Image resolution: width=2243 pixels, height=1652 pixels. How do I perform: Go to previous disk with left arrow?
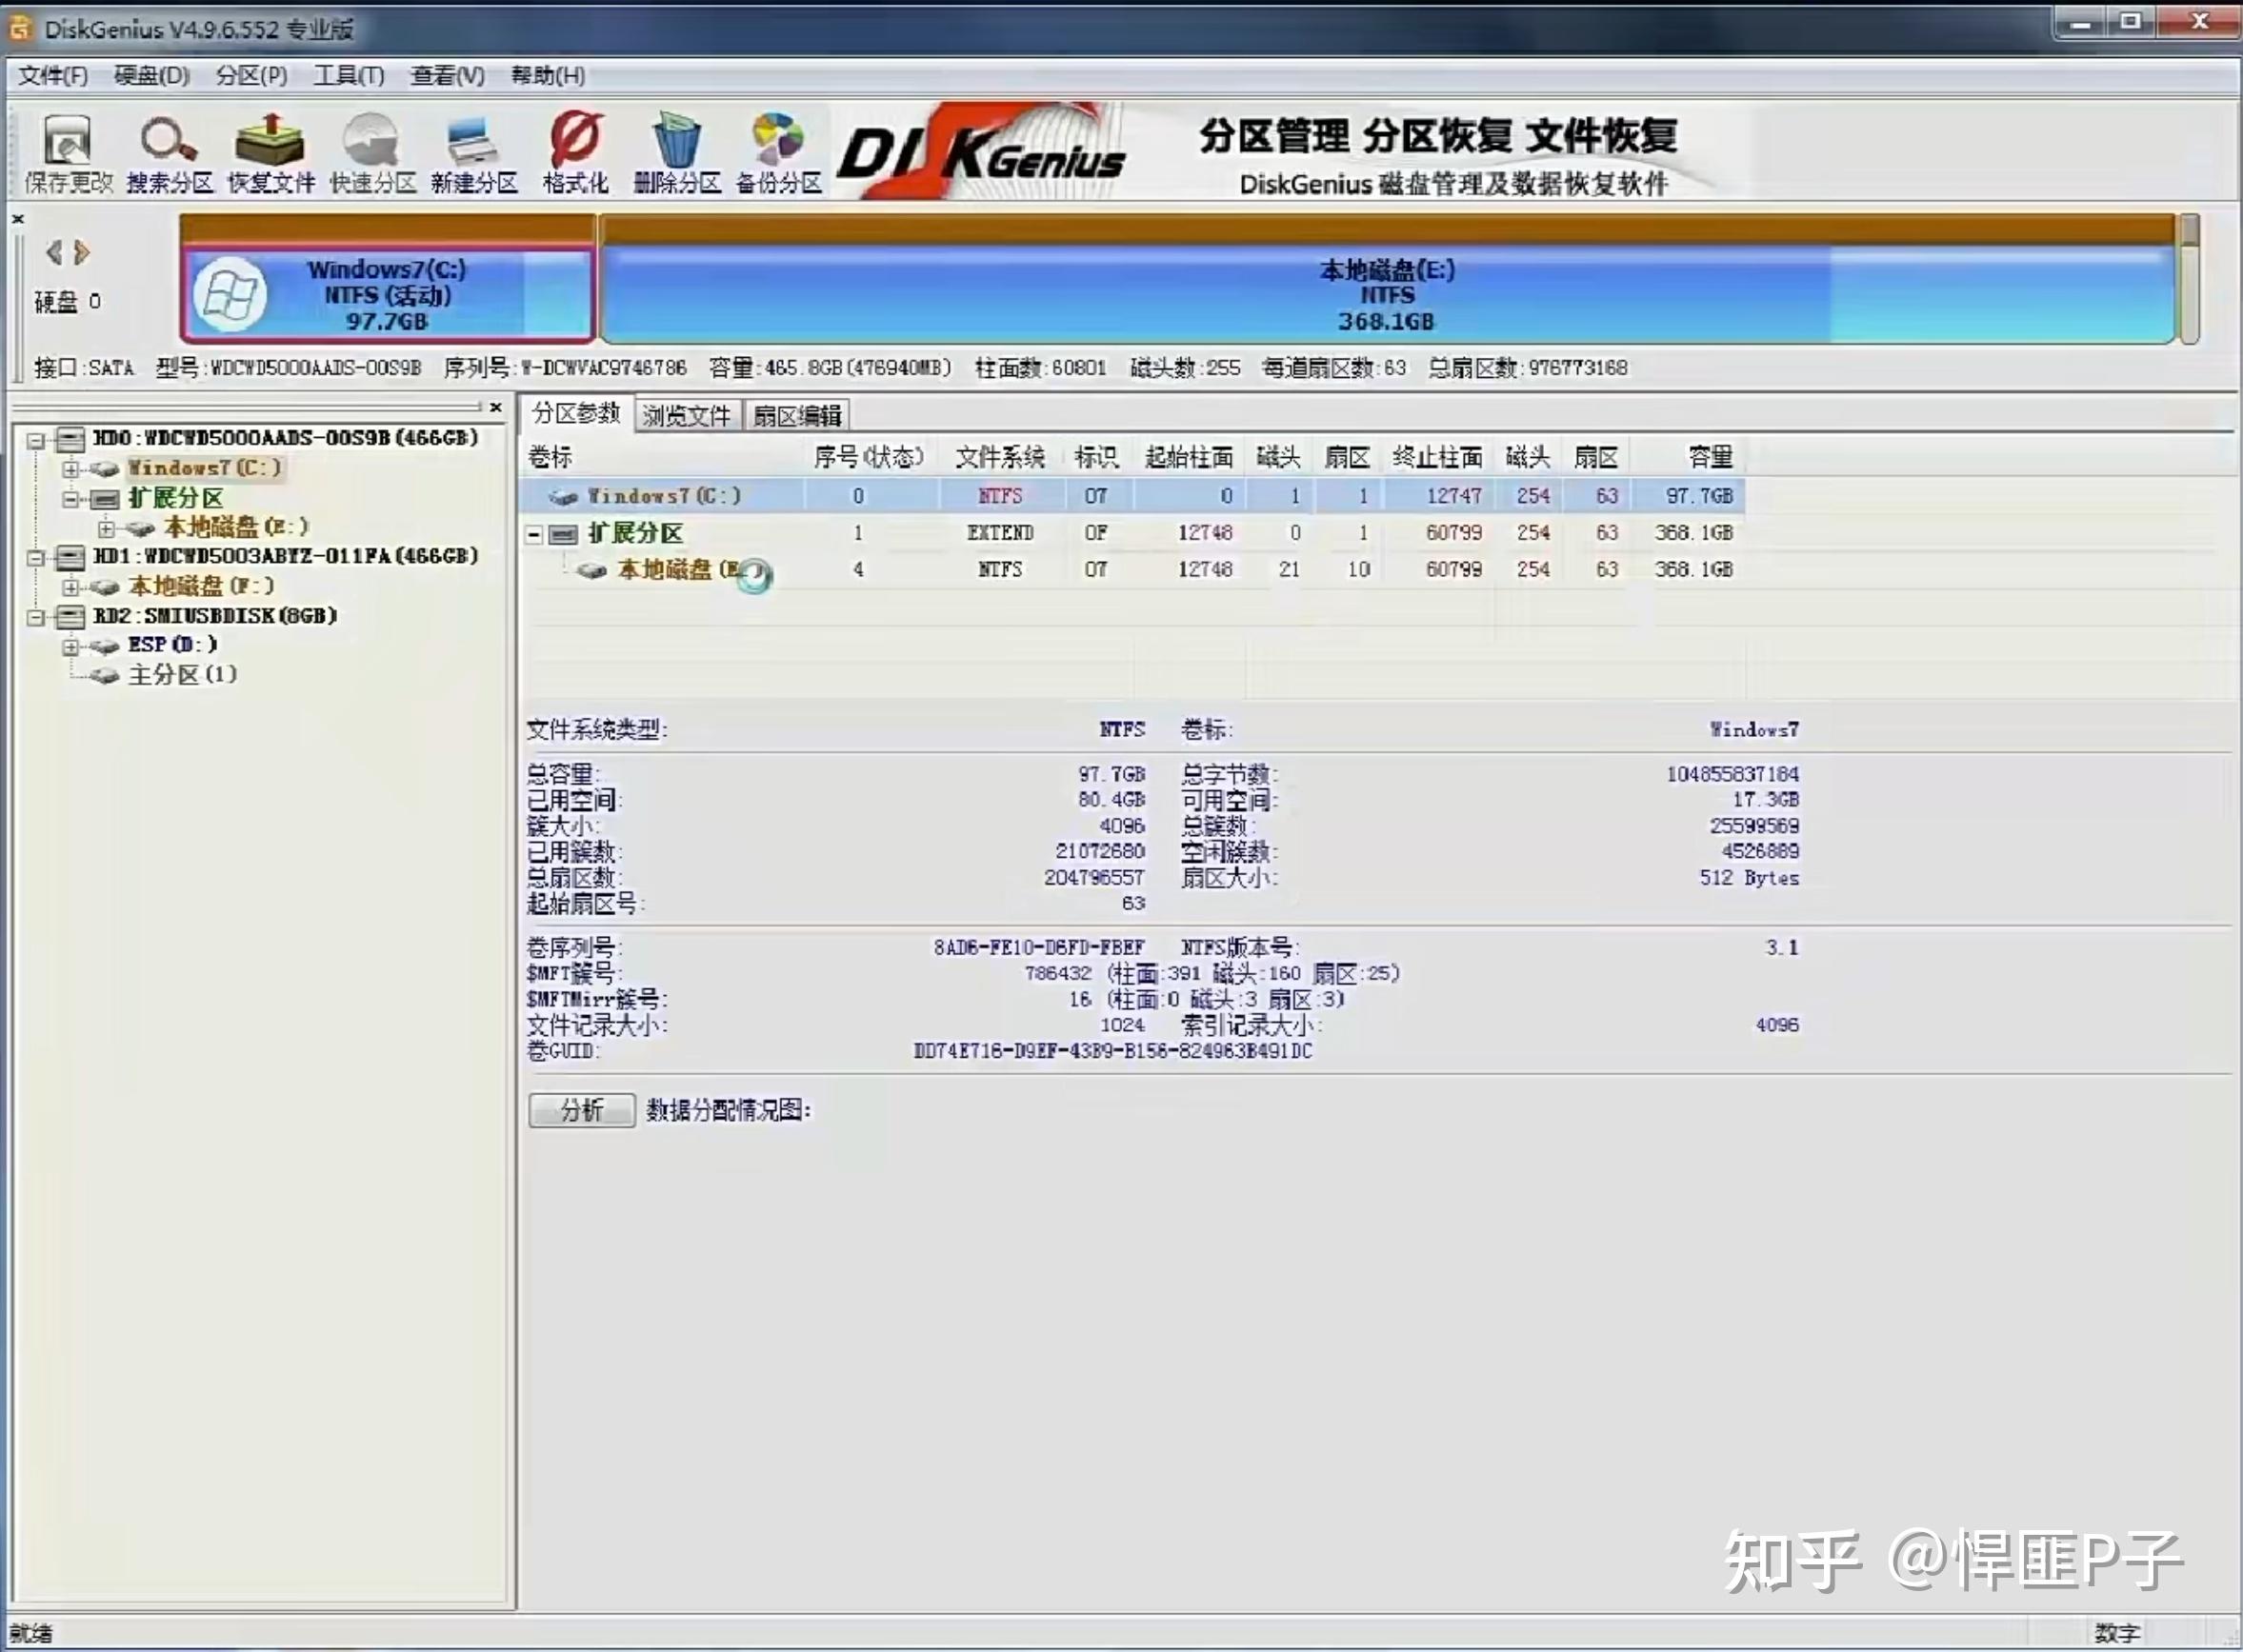click(54, 252)
